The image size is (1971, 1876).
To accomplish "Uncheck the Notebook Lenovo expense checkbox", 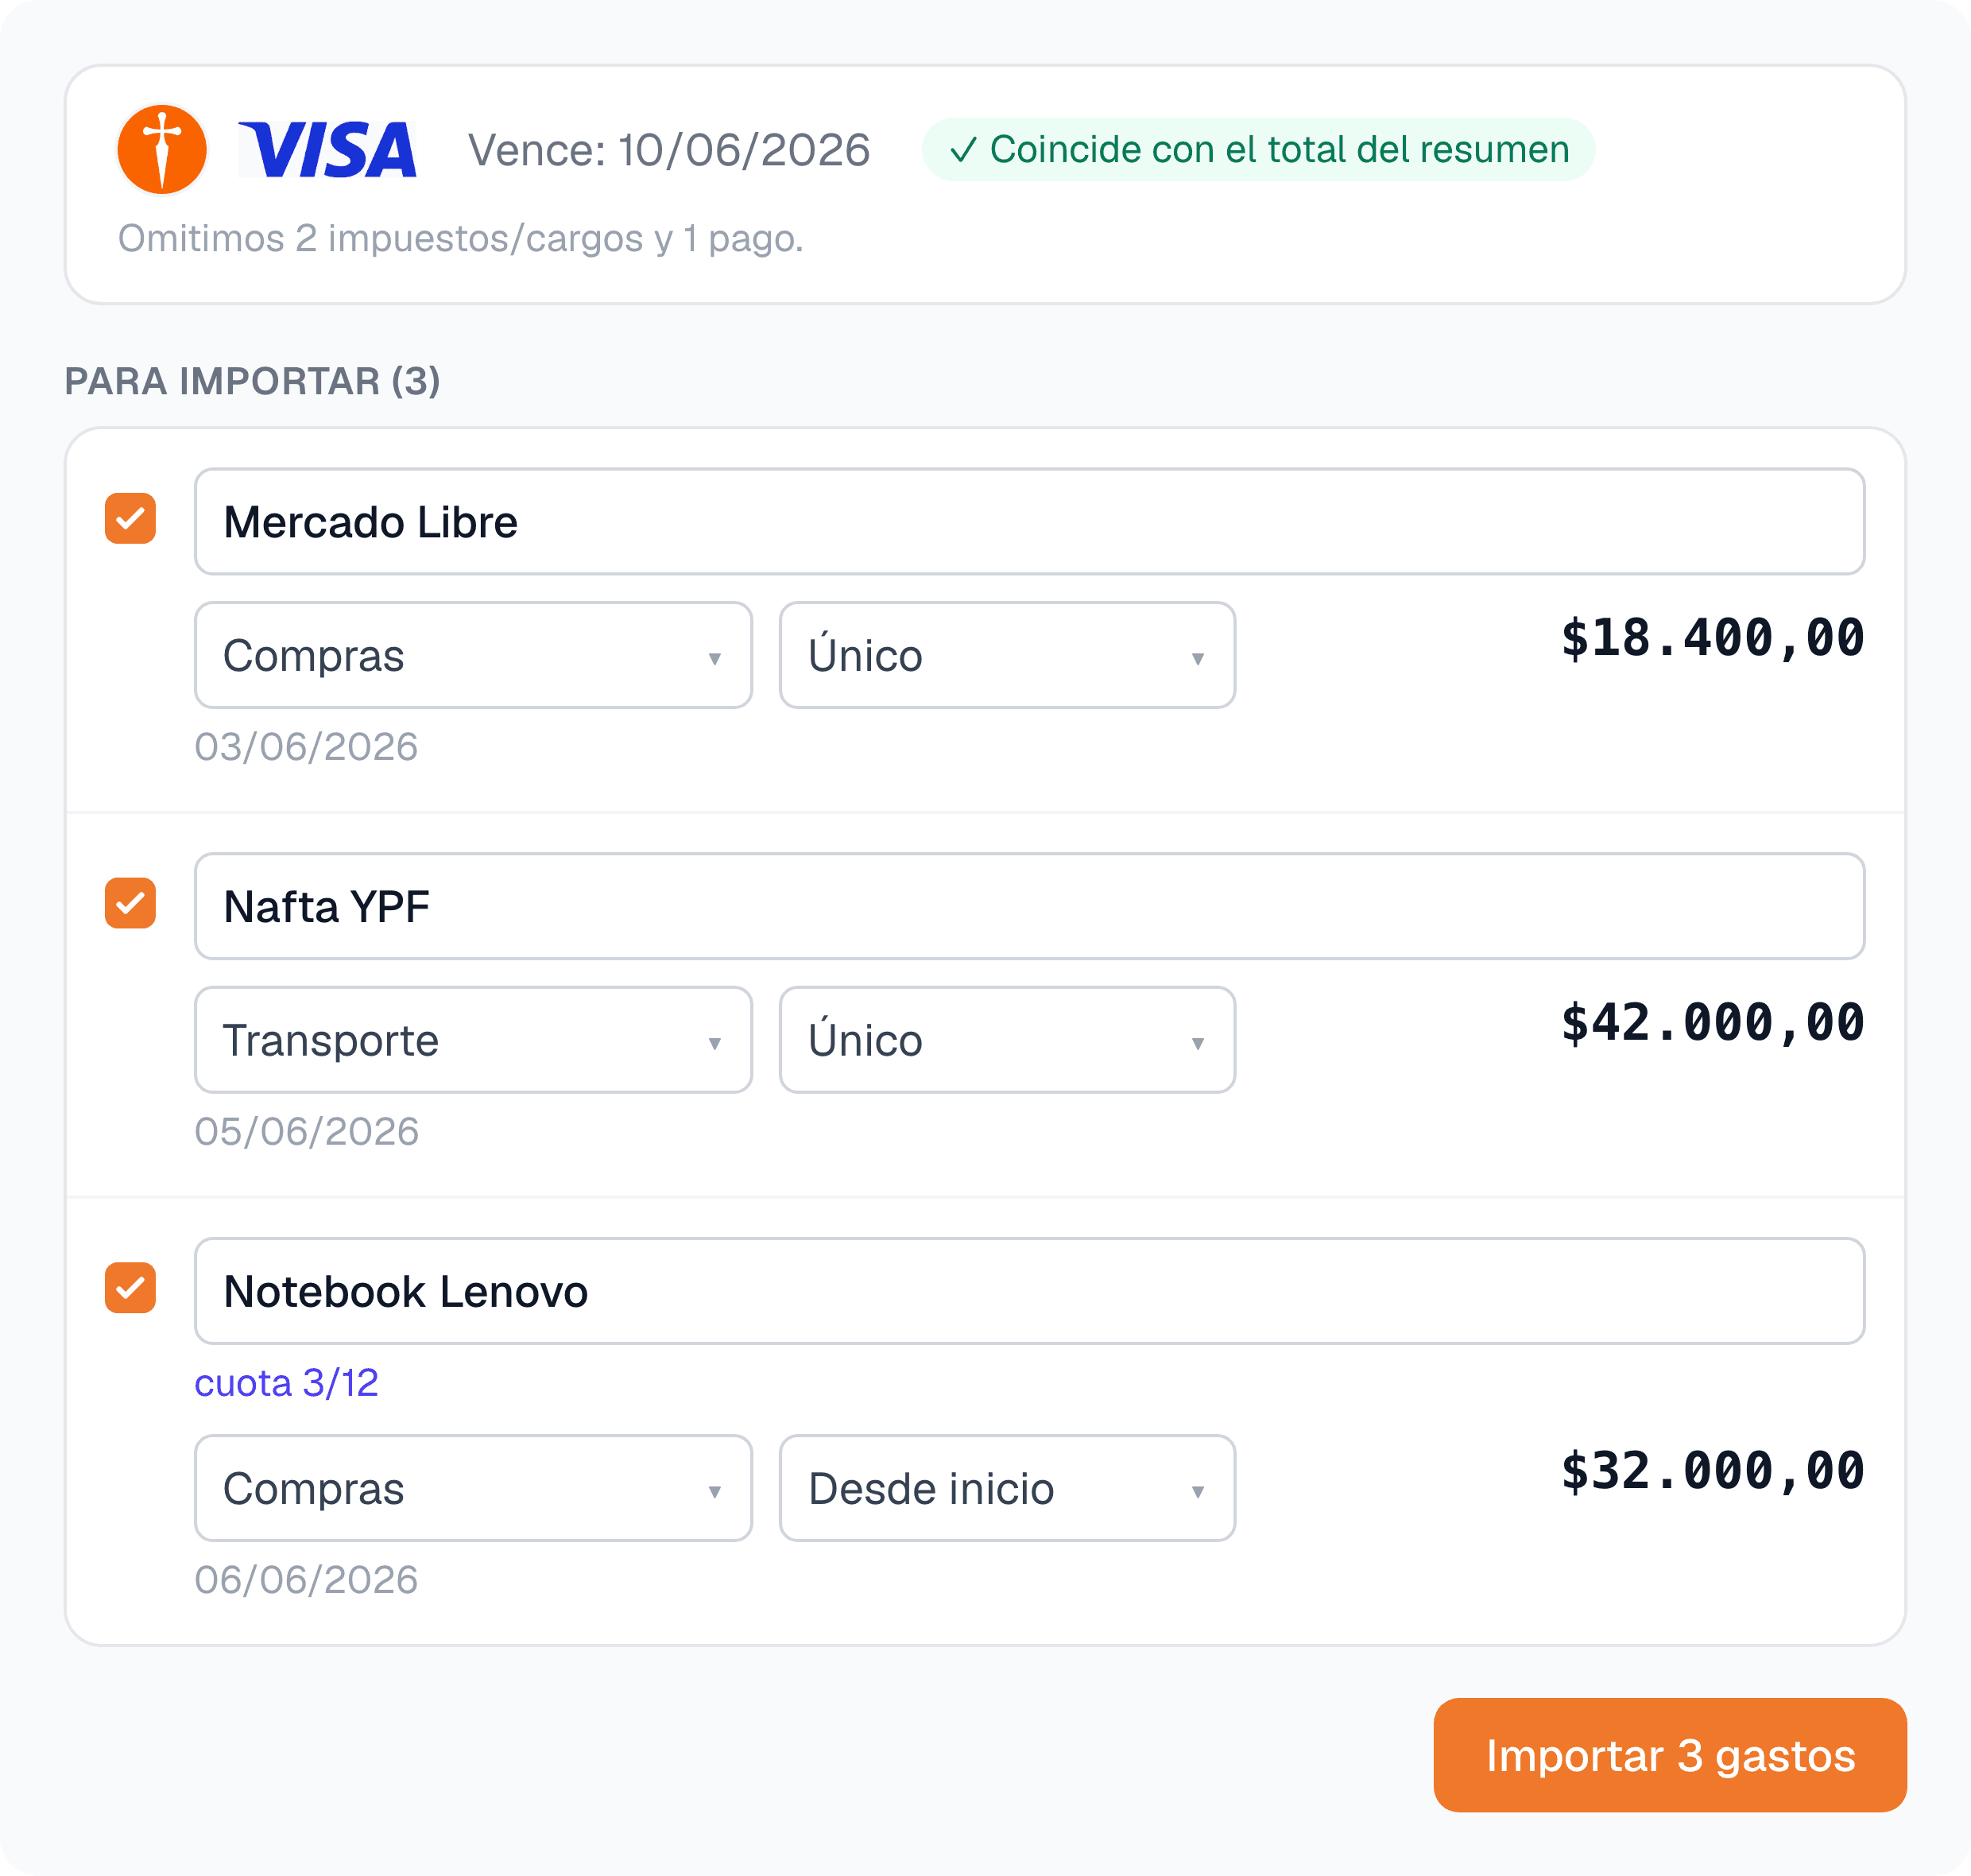I will [130, 1288].
